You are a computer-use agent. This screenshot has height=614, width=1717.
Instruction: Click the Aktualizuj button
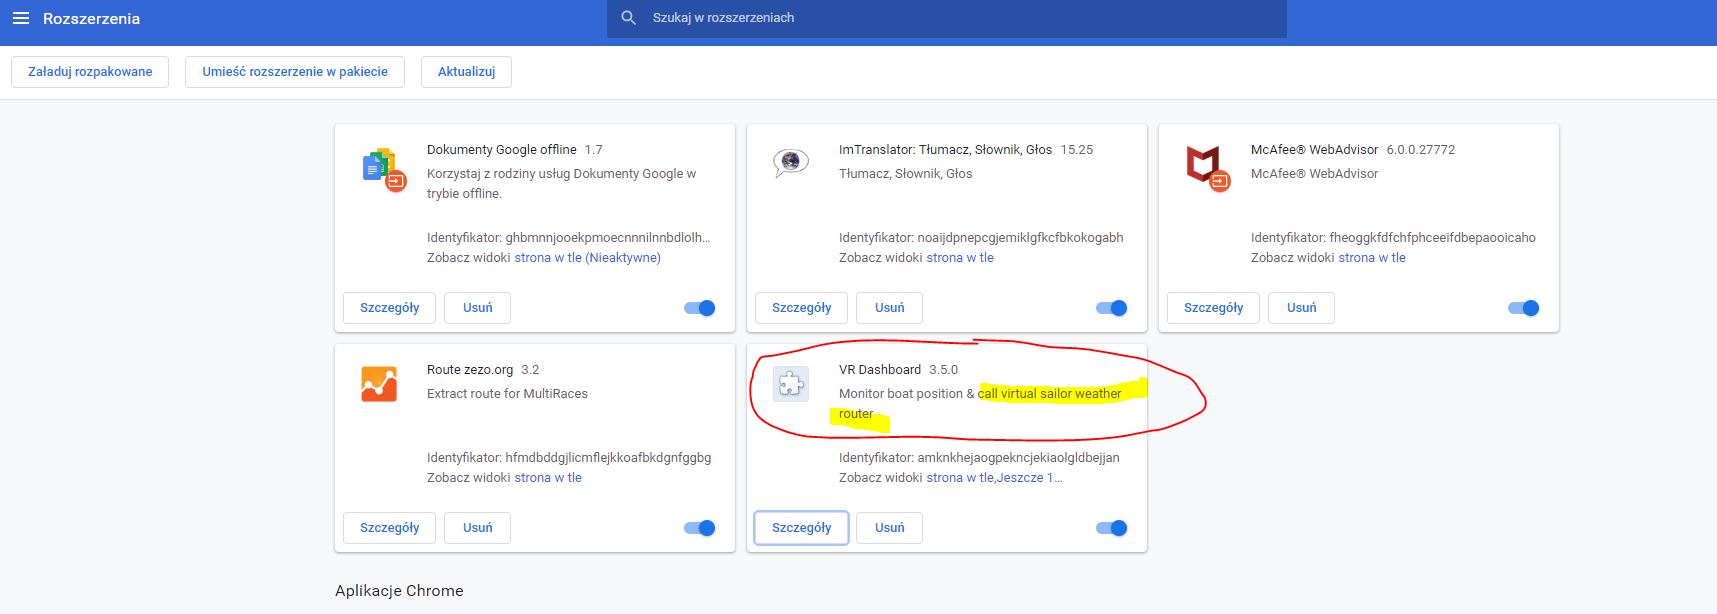coord(467,72)
